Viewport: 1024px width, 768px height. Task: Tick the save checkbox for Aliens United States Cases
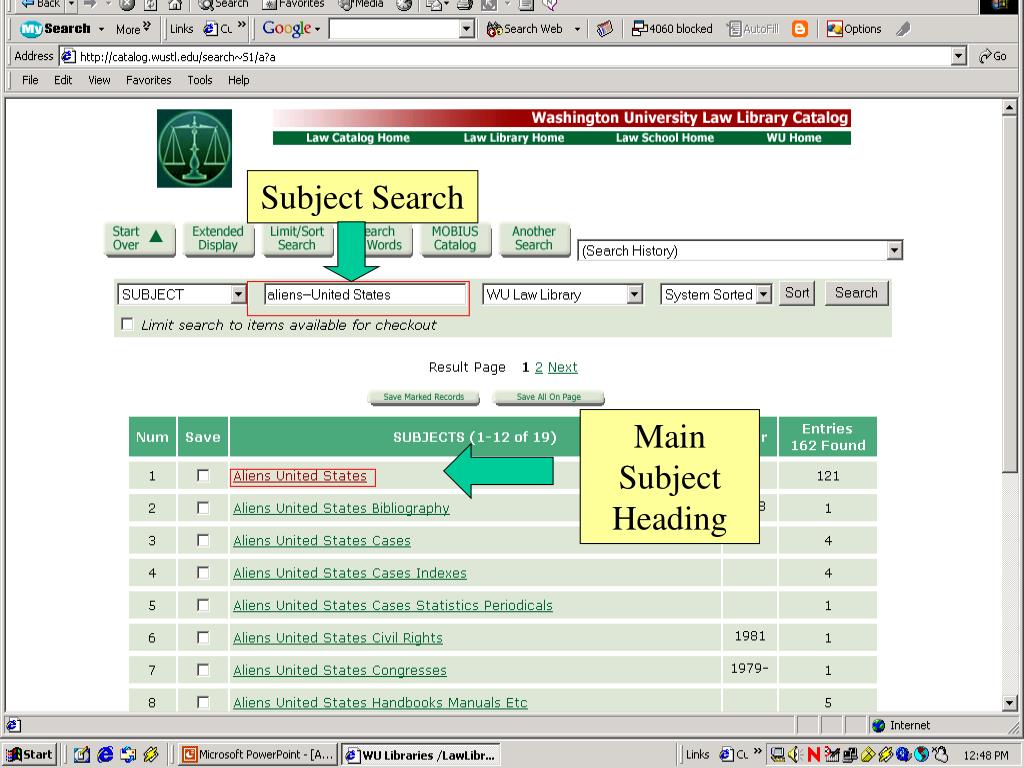(203, 540)
